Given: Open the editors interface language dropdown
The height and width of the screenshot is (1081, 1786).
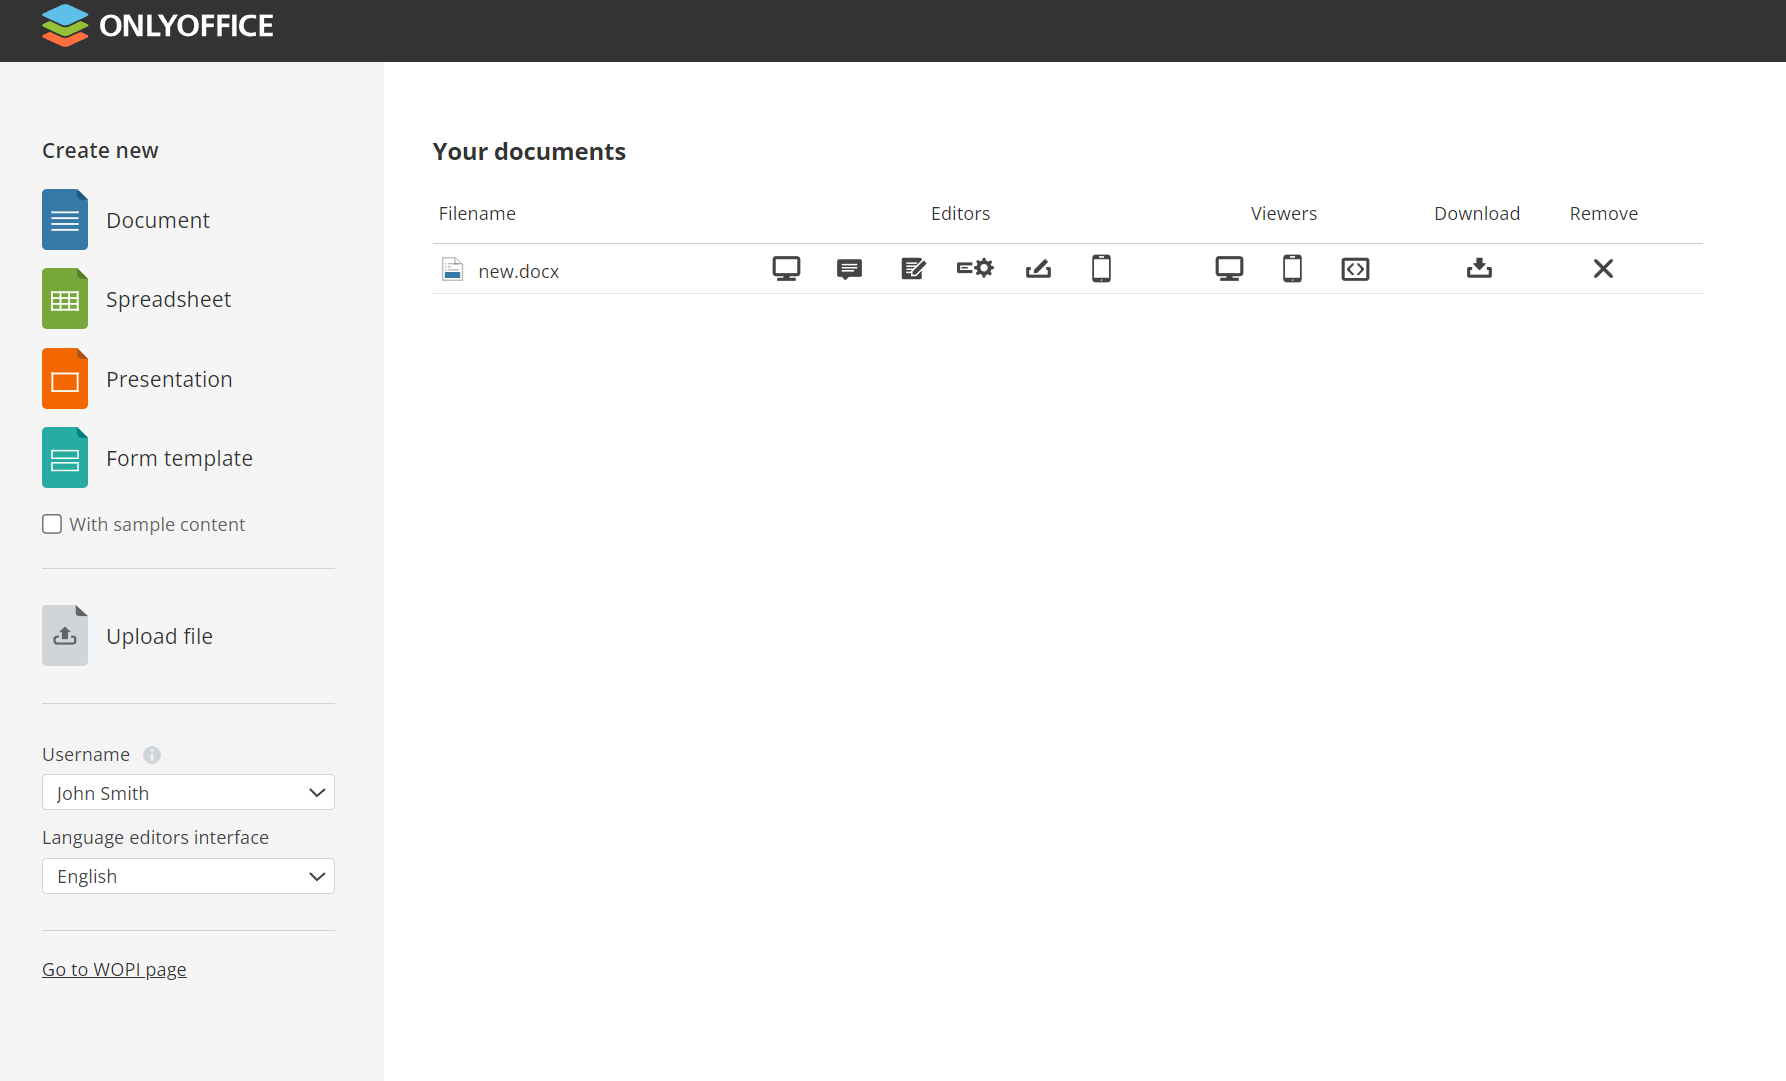Looking at the screenshot, I should pyautogui.click(x=188, y=876).
